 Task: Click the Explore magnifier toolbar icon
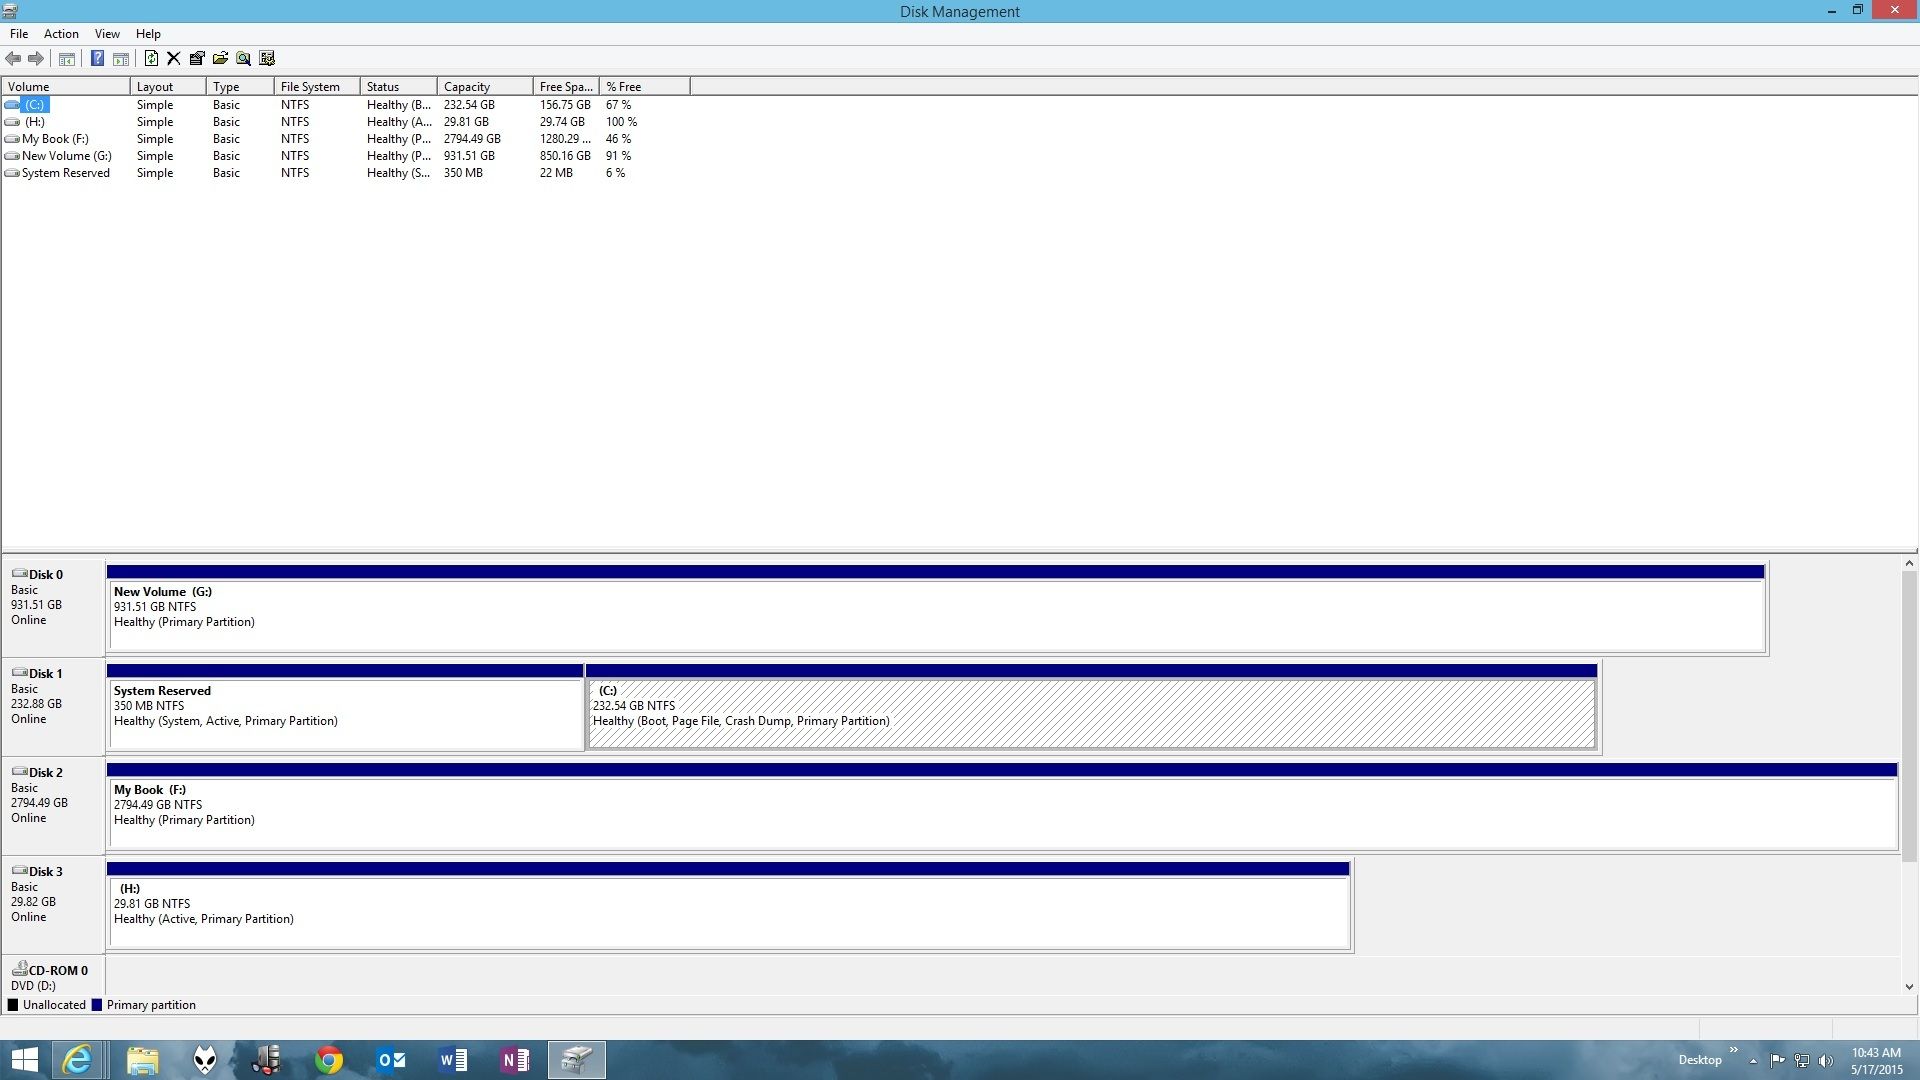click(243, 59)
